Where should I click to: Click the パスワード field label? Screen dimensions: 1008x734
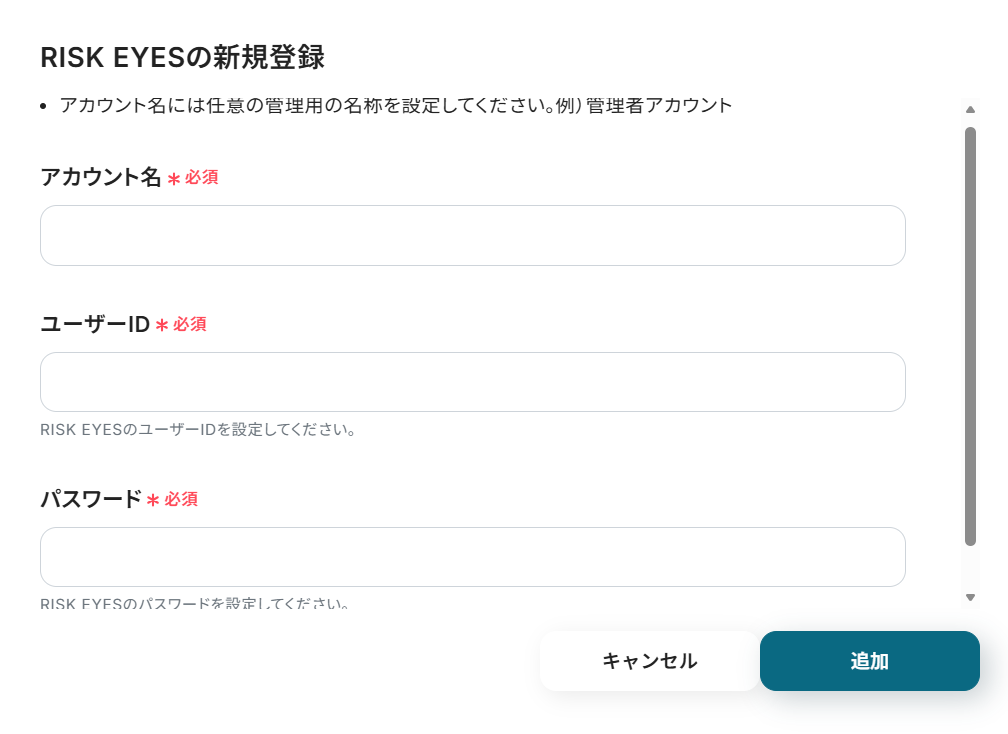tap(91, 499)
